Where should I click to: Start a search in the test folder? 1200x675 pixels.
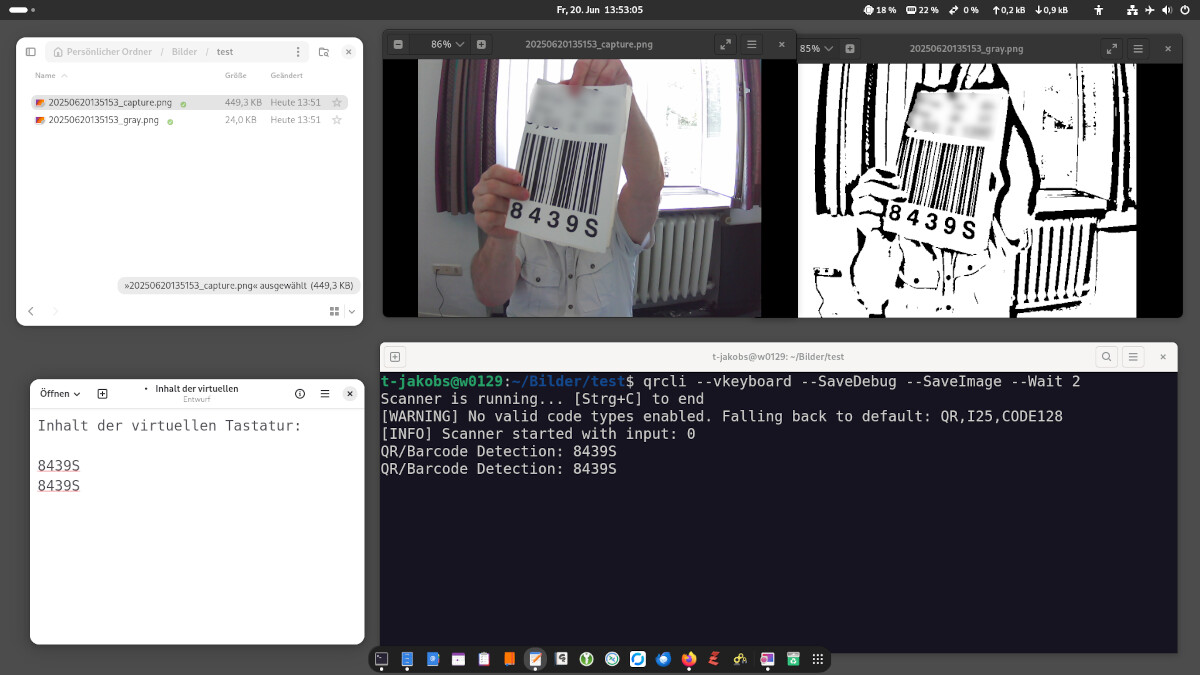coord(324,52)
